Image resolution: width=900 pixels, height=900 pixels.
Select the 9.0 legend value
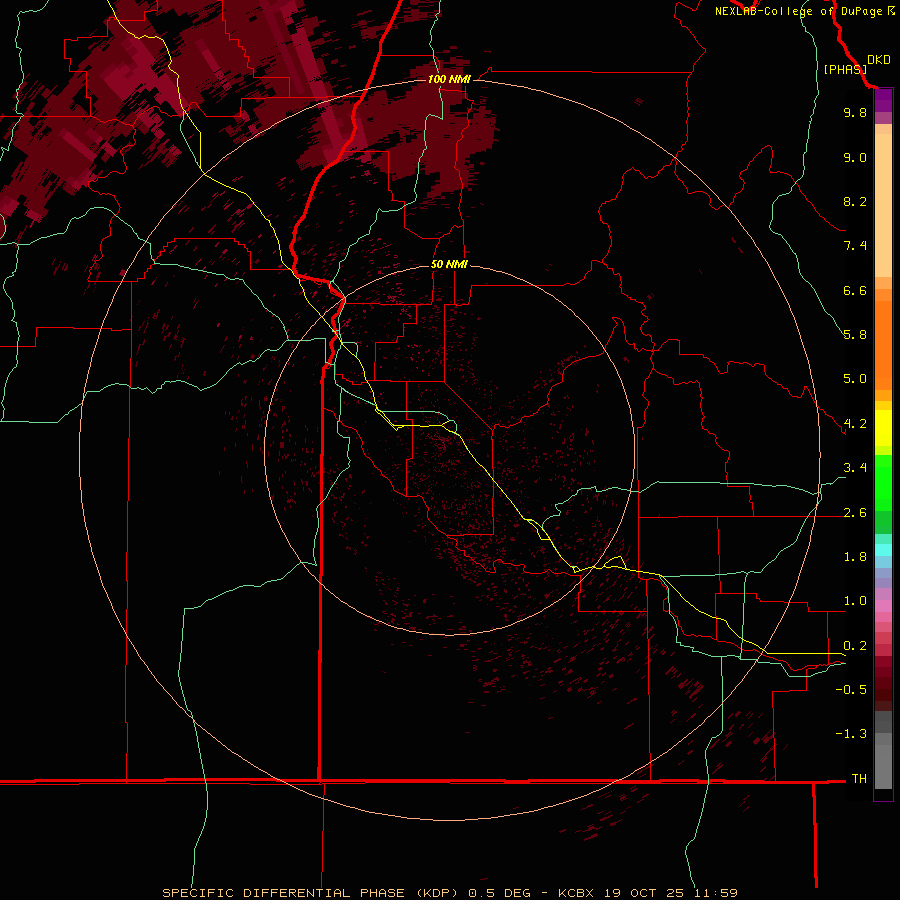[855, 157]
